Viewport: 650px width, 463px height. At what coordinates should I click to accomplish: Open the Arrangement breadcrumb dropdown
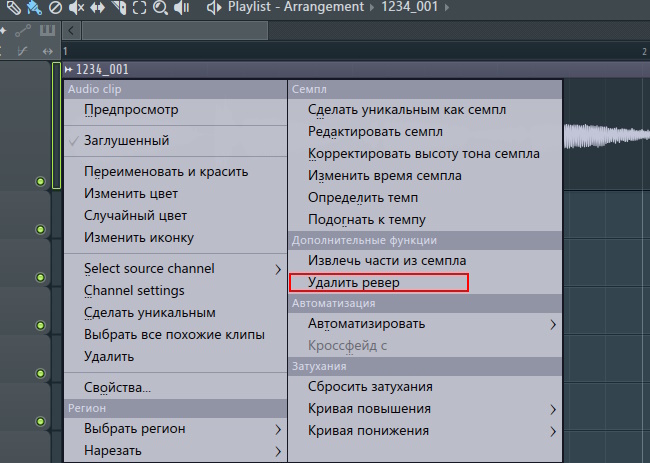click(324, 7)
